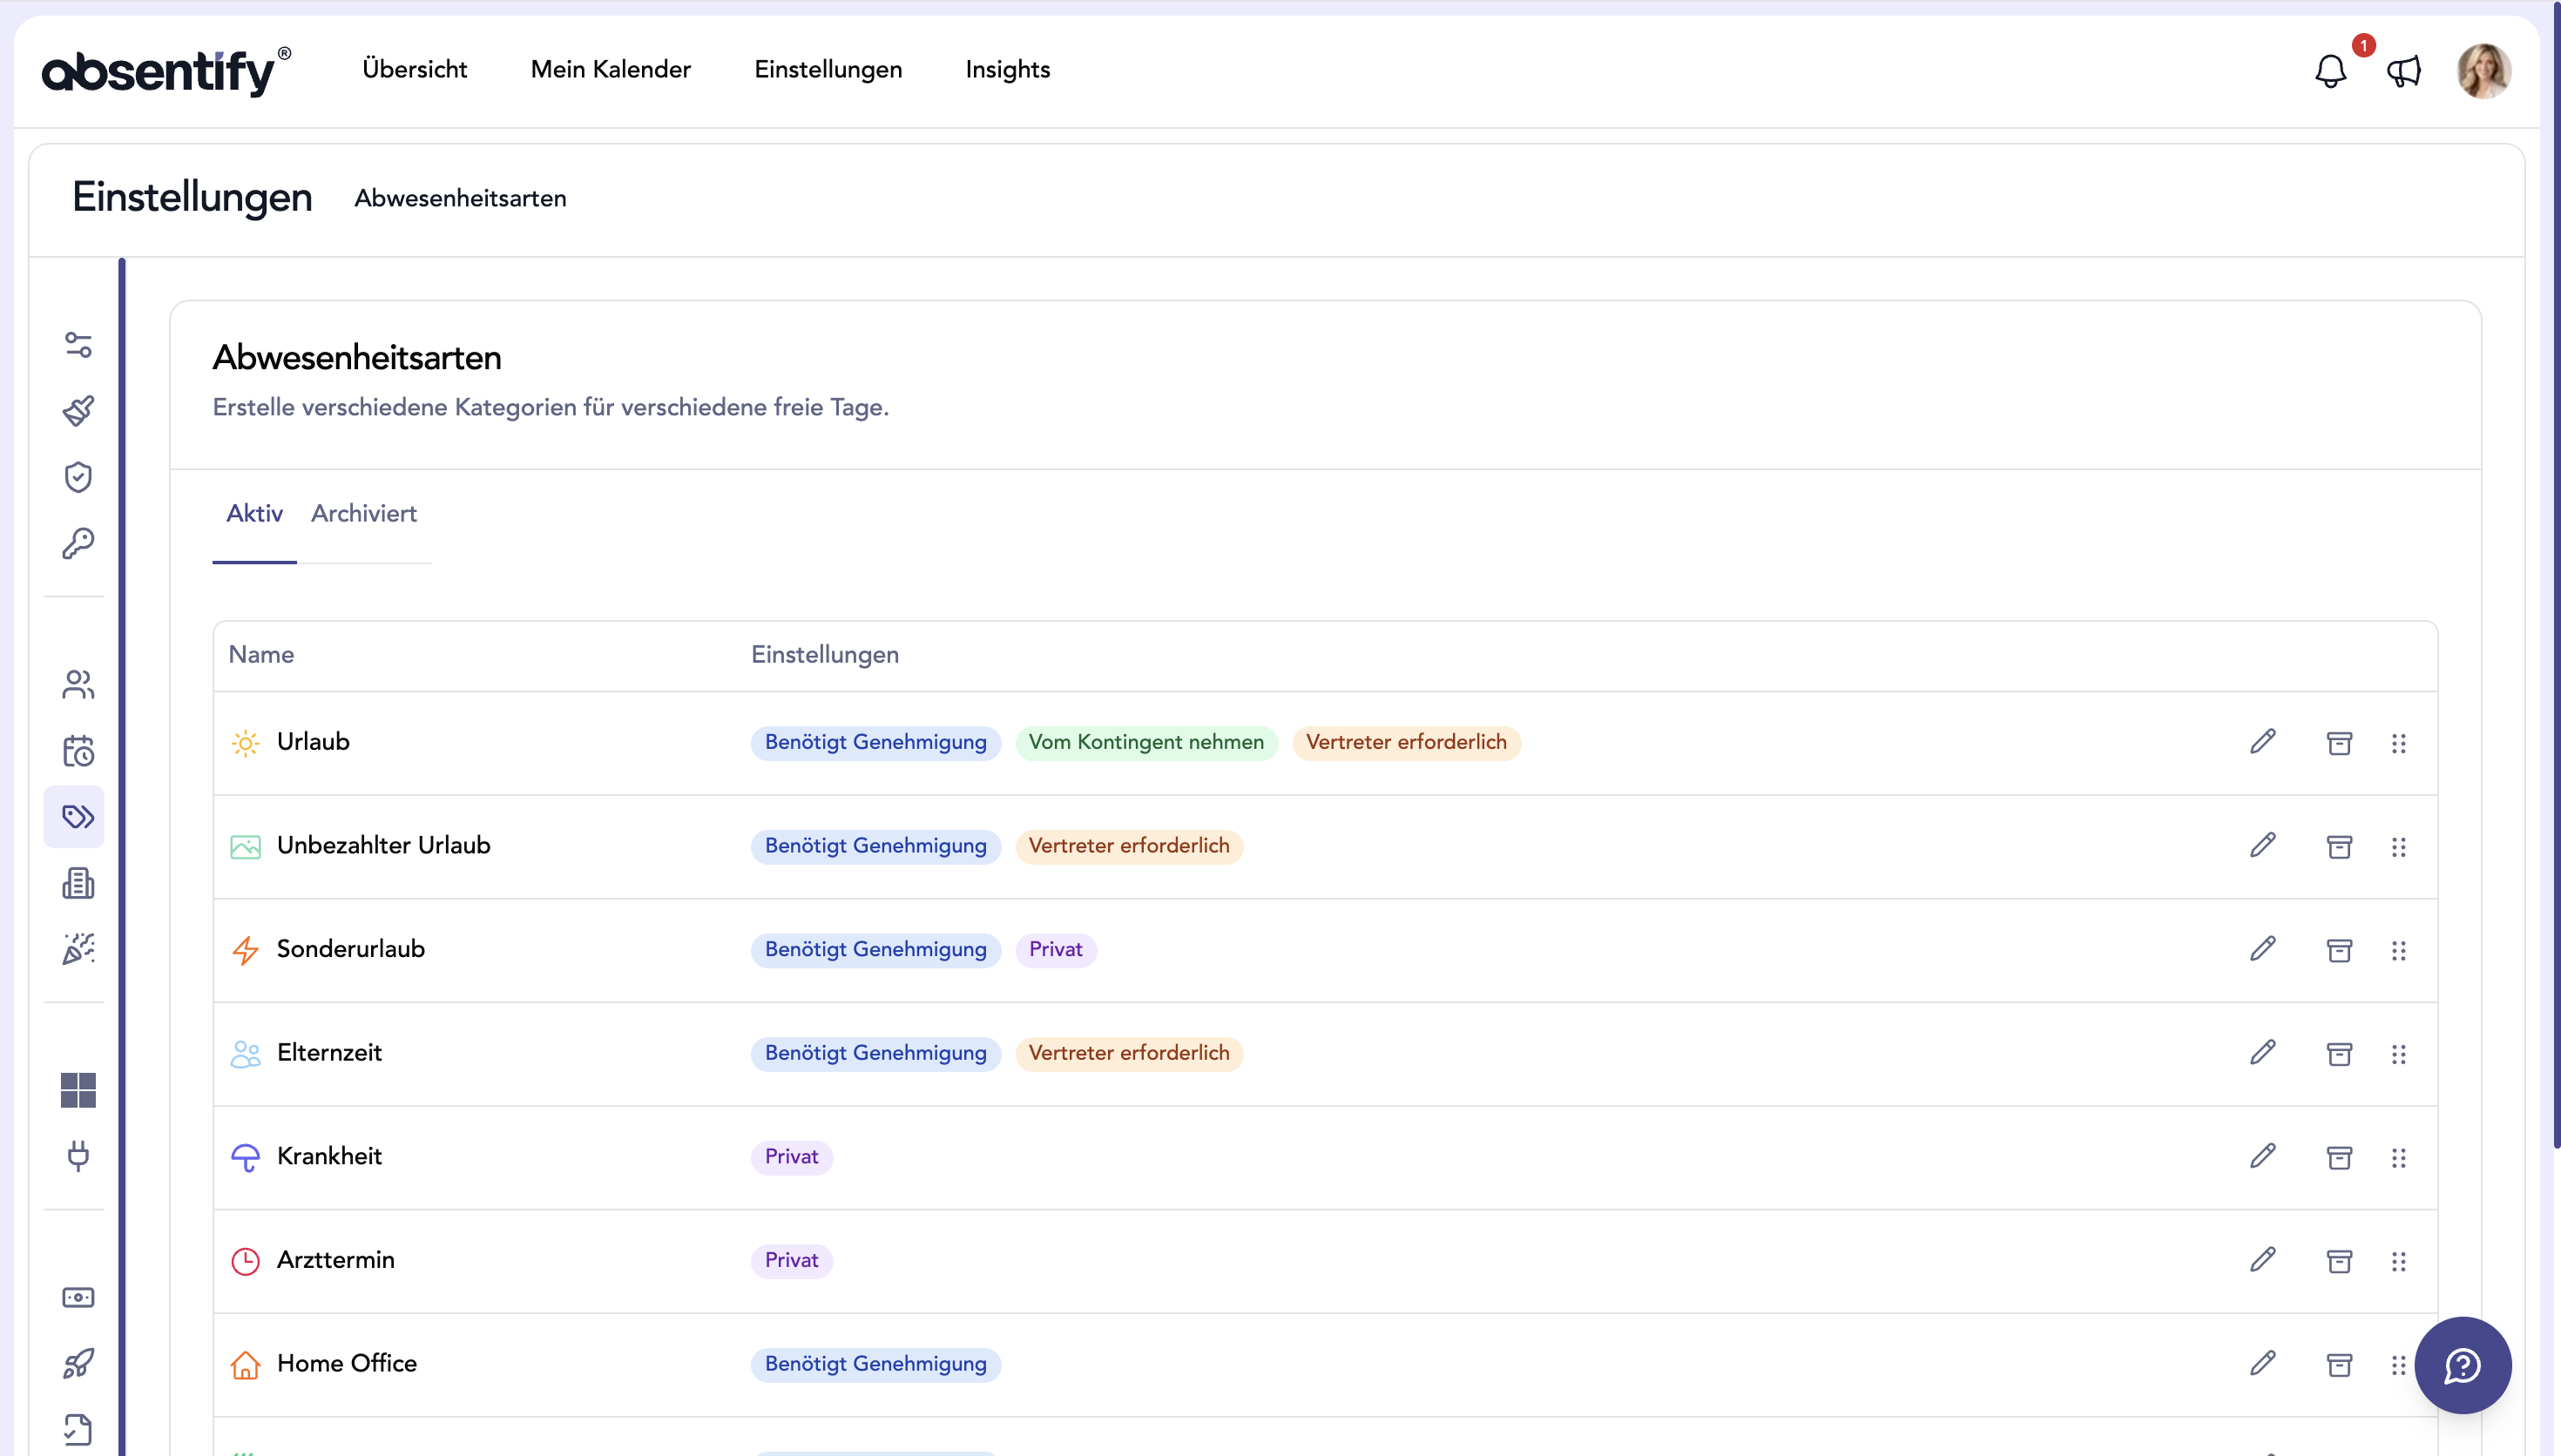Click the Name column header

click(x=261, y=655)
